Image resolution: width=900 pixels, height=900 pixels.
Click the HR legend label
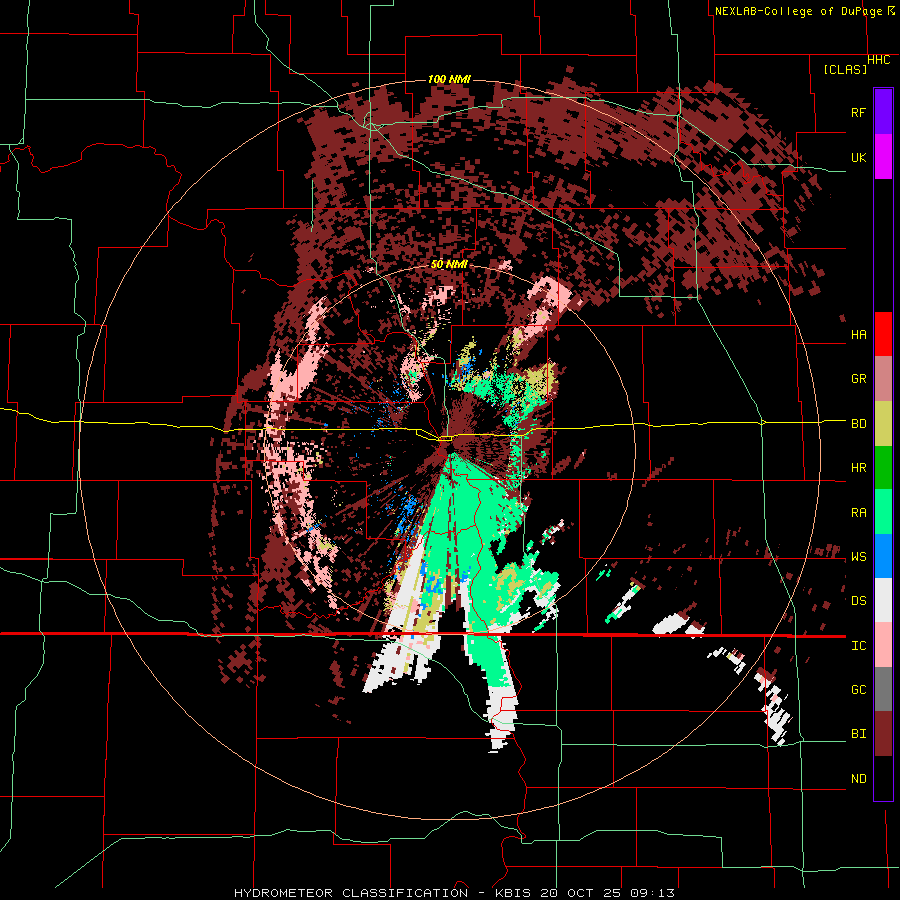(859, 468)
